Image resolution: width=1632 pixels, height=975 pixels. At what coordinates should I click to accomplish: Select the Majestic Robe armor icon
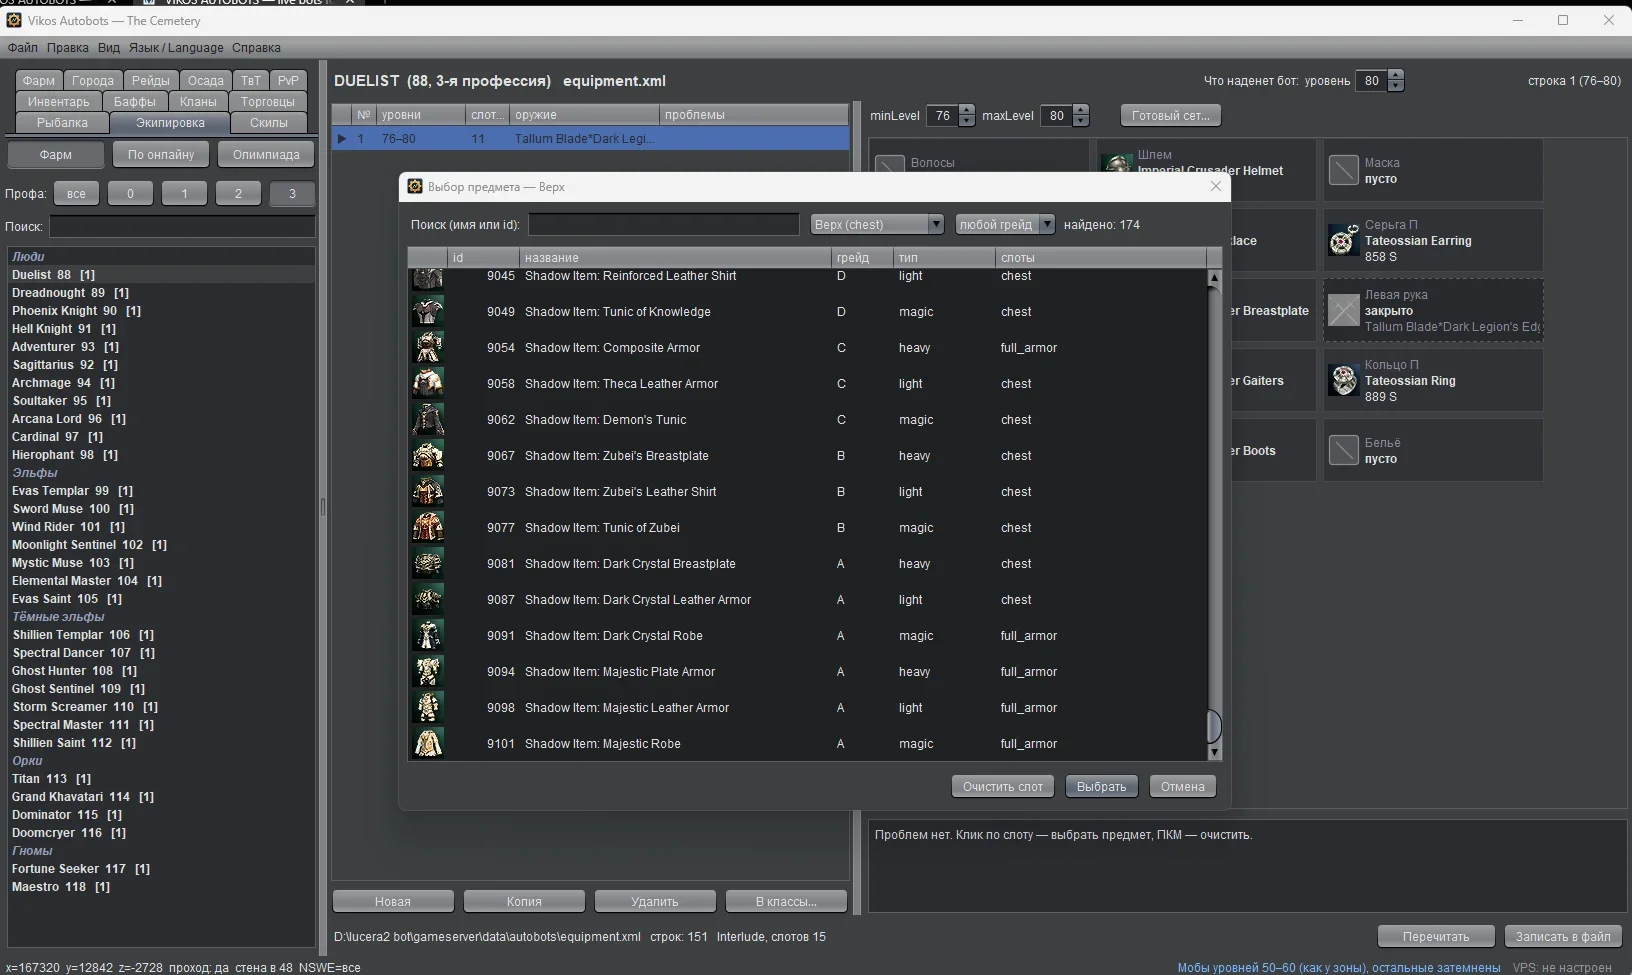(428, 743)
